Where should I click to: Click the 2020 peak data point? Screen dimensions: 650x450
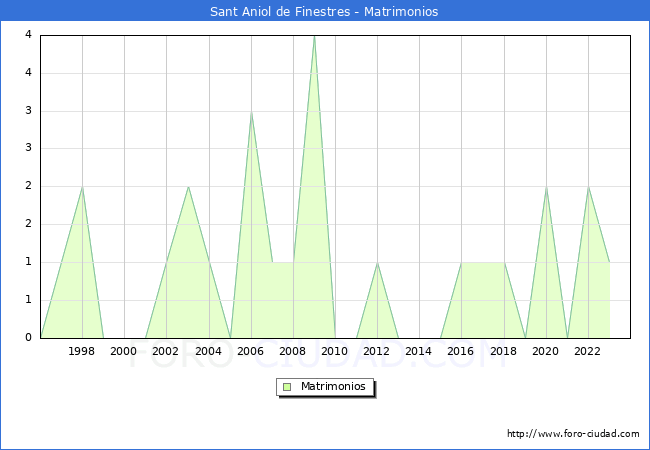(546, 187)
